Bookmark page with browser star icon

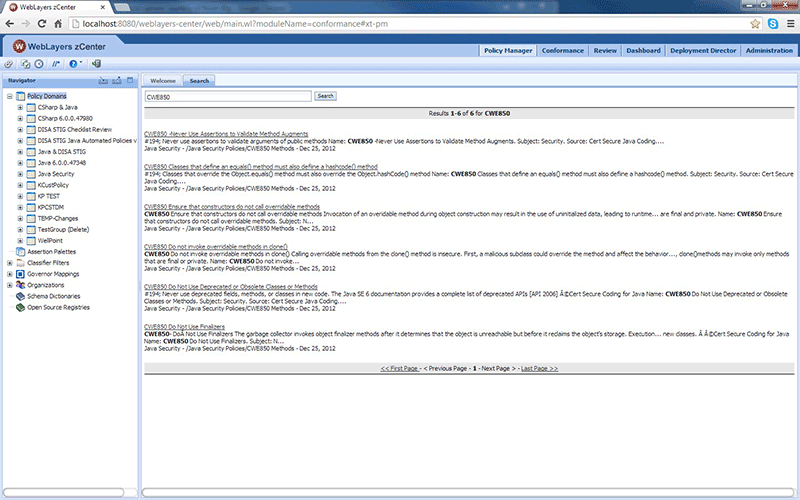point(755,23)
